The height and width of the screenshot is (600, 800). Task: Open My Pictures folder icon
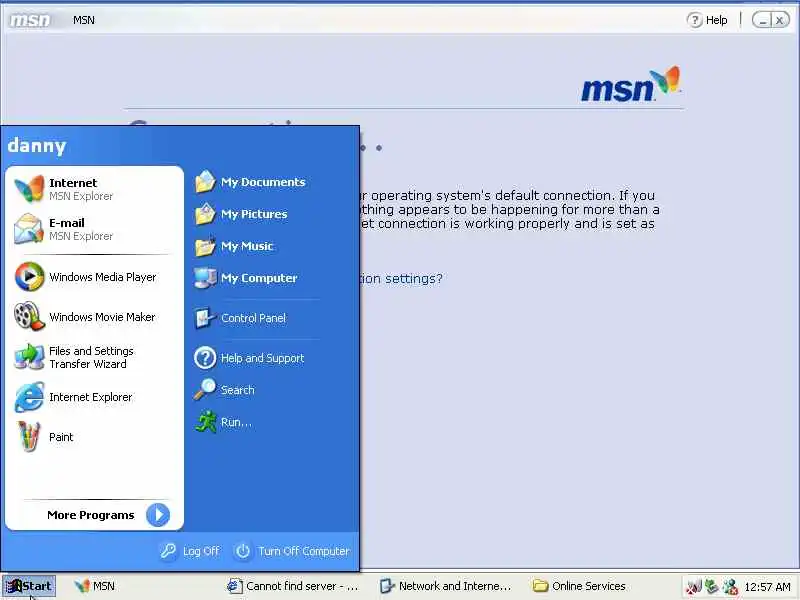pyautogui.click(x=205, y=214)
